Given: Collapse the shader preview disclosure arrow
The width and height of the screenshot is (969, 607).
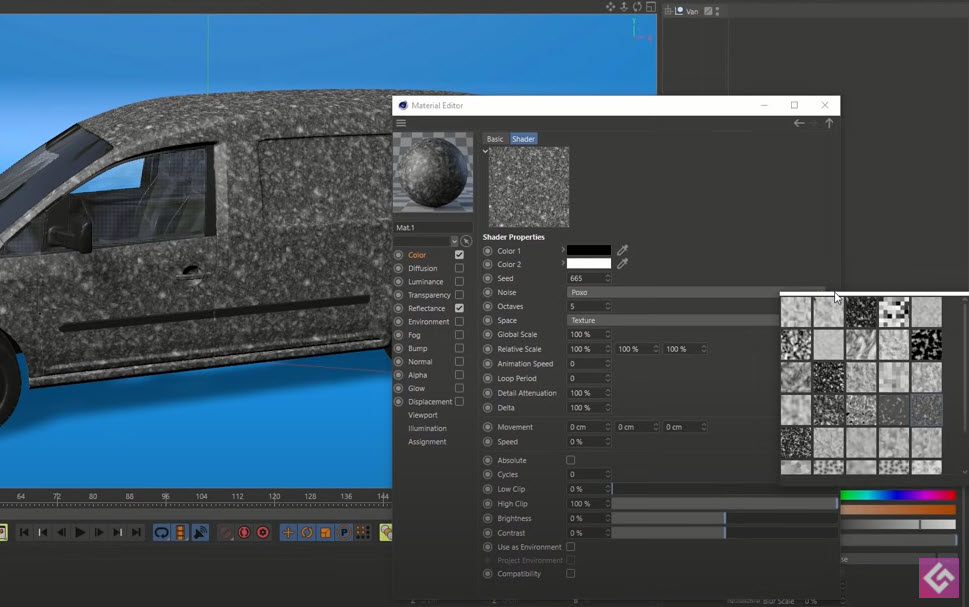Looking at the screenshot, I should (x=484, y=149).
